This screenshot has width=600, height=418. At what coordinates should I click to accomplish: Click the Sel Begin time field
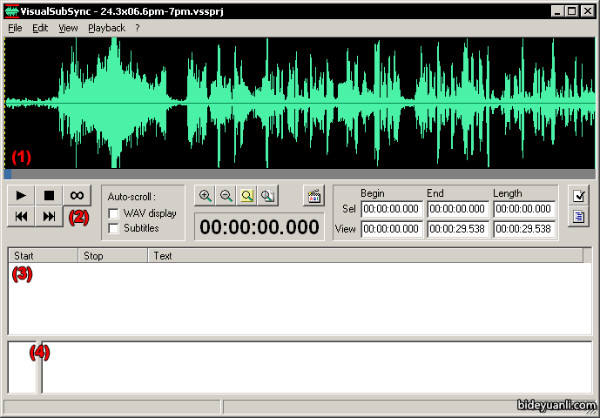391,209
